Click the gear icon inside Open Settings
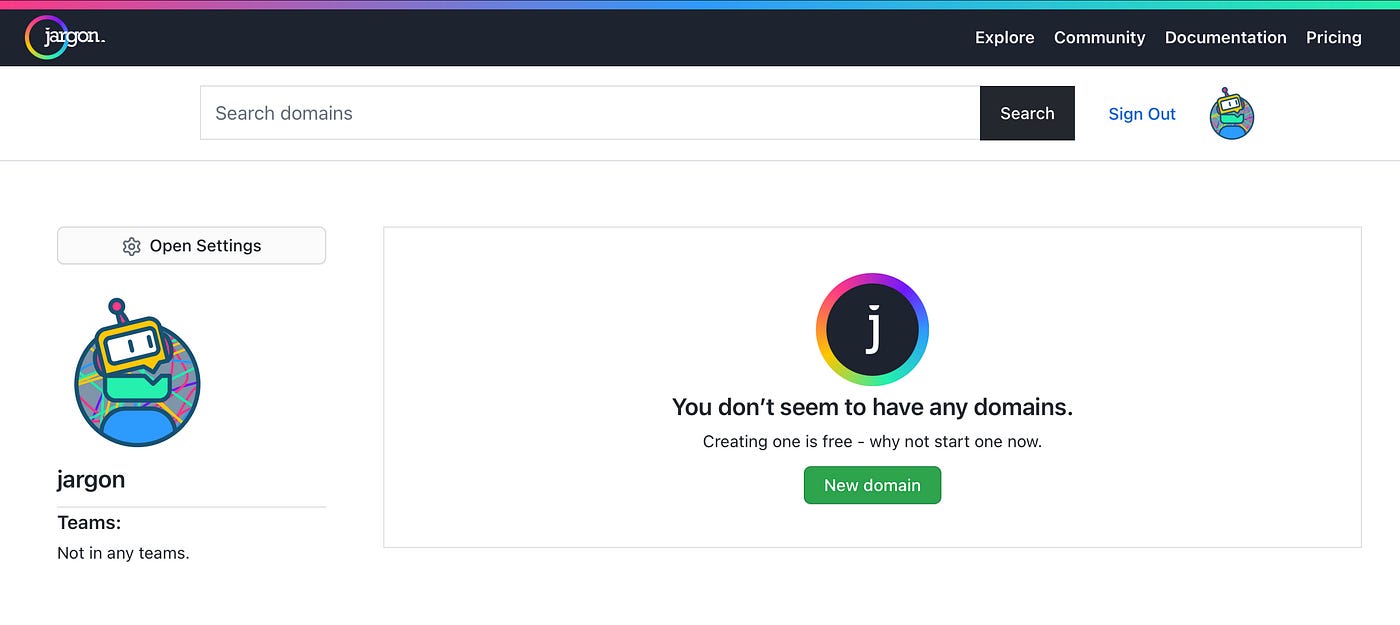 (x=131, y=245)
